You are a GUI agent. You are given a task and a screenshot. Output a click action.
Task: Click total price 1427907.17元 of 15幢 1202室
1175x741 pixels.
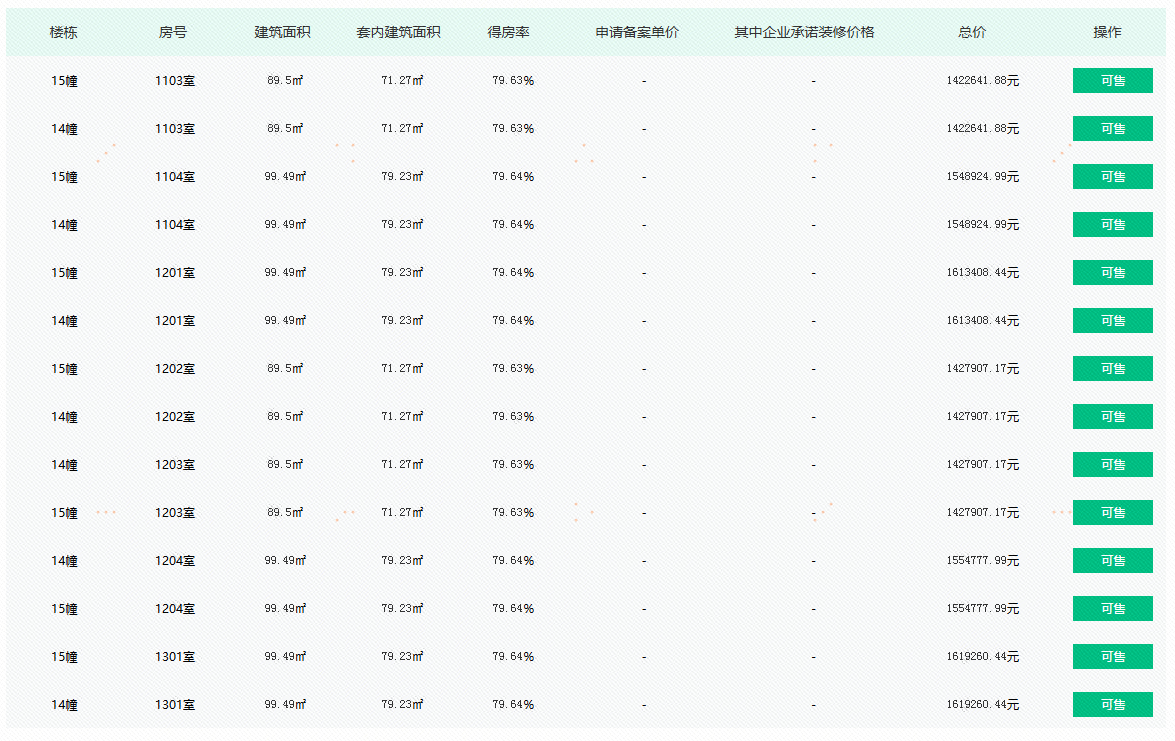point(982,369)
